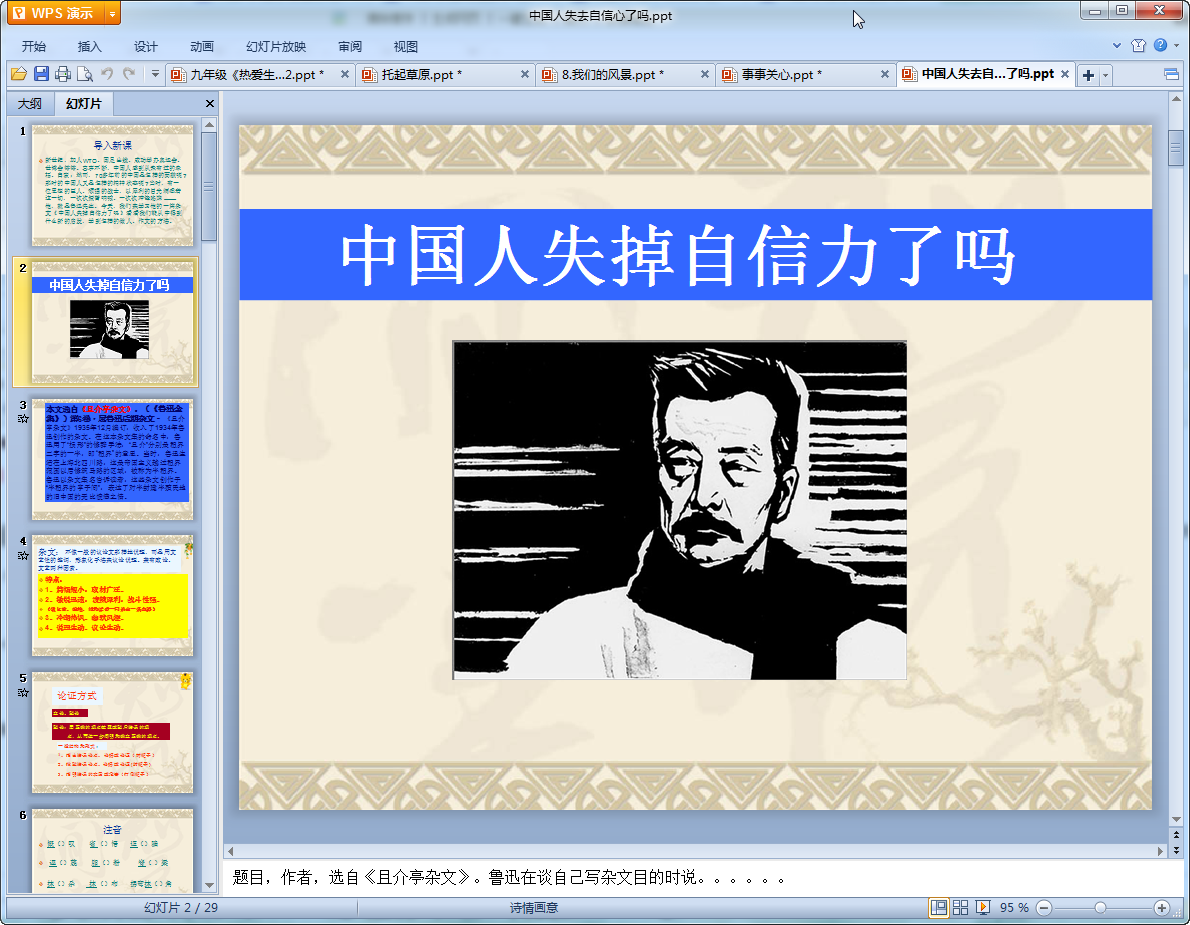Open the 开始 menu
This screenshot has width=1190, height=925.
(33, 46)
